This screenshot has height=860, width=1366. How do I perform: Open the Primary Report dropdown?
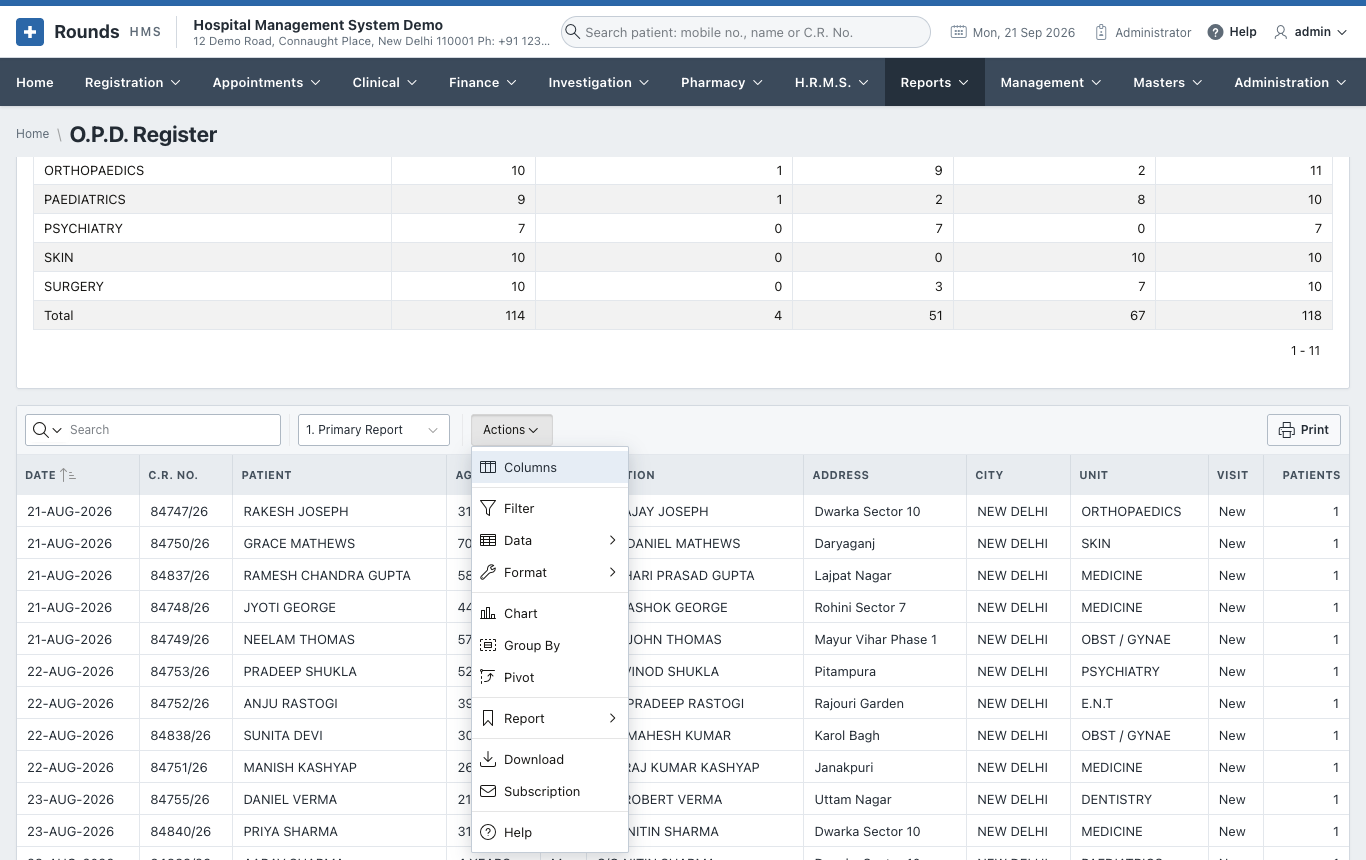click(x=374, y=430)
